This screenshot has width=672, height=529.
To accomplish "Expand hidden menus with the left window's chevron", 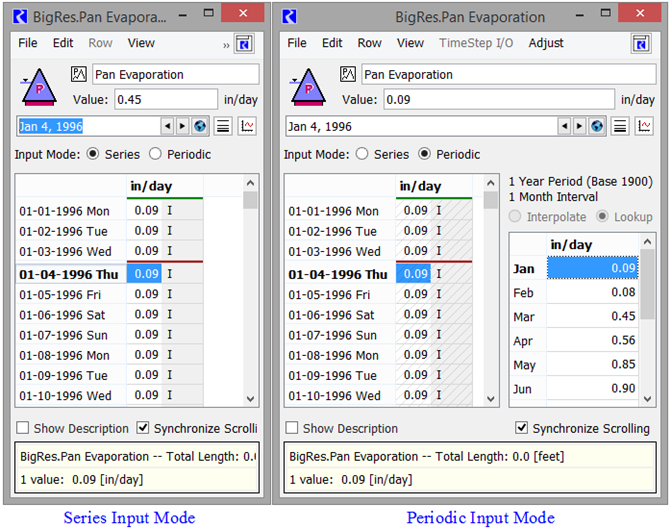I will point(226,44).
